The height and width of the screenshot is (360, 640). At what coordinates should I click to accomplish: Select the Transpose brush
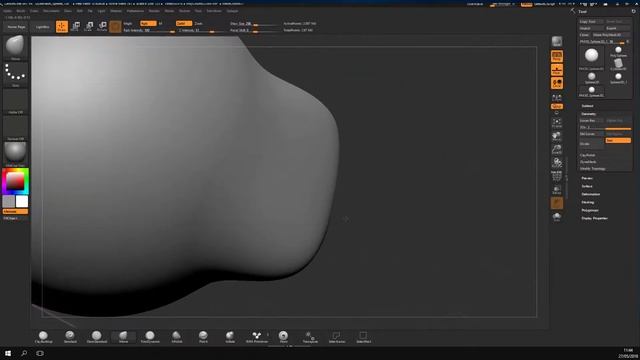point(310,337)
